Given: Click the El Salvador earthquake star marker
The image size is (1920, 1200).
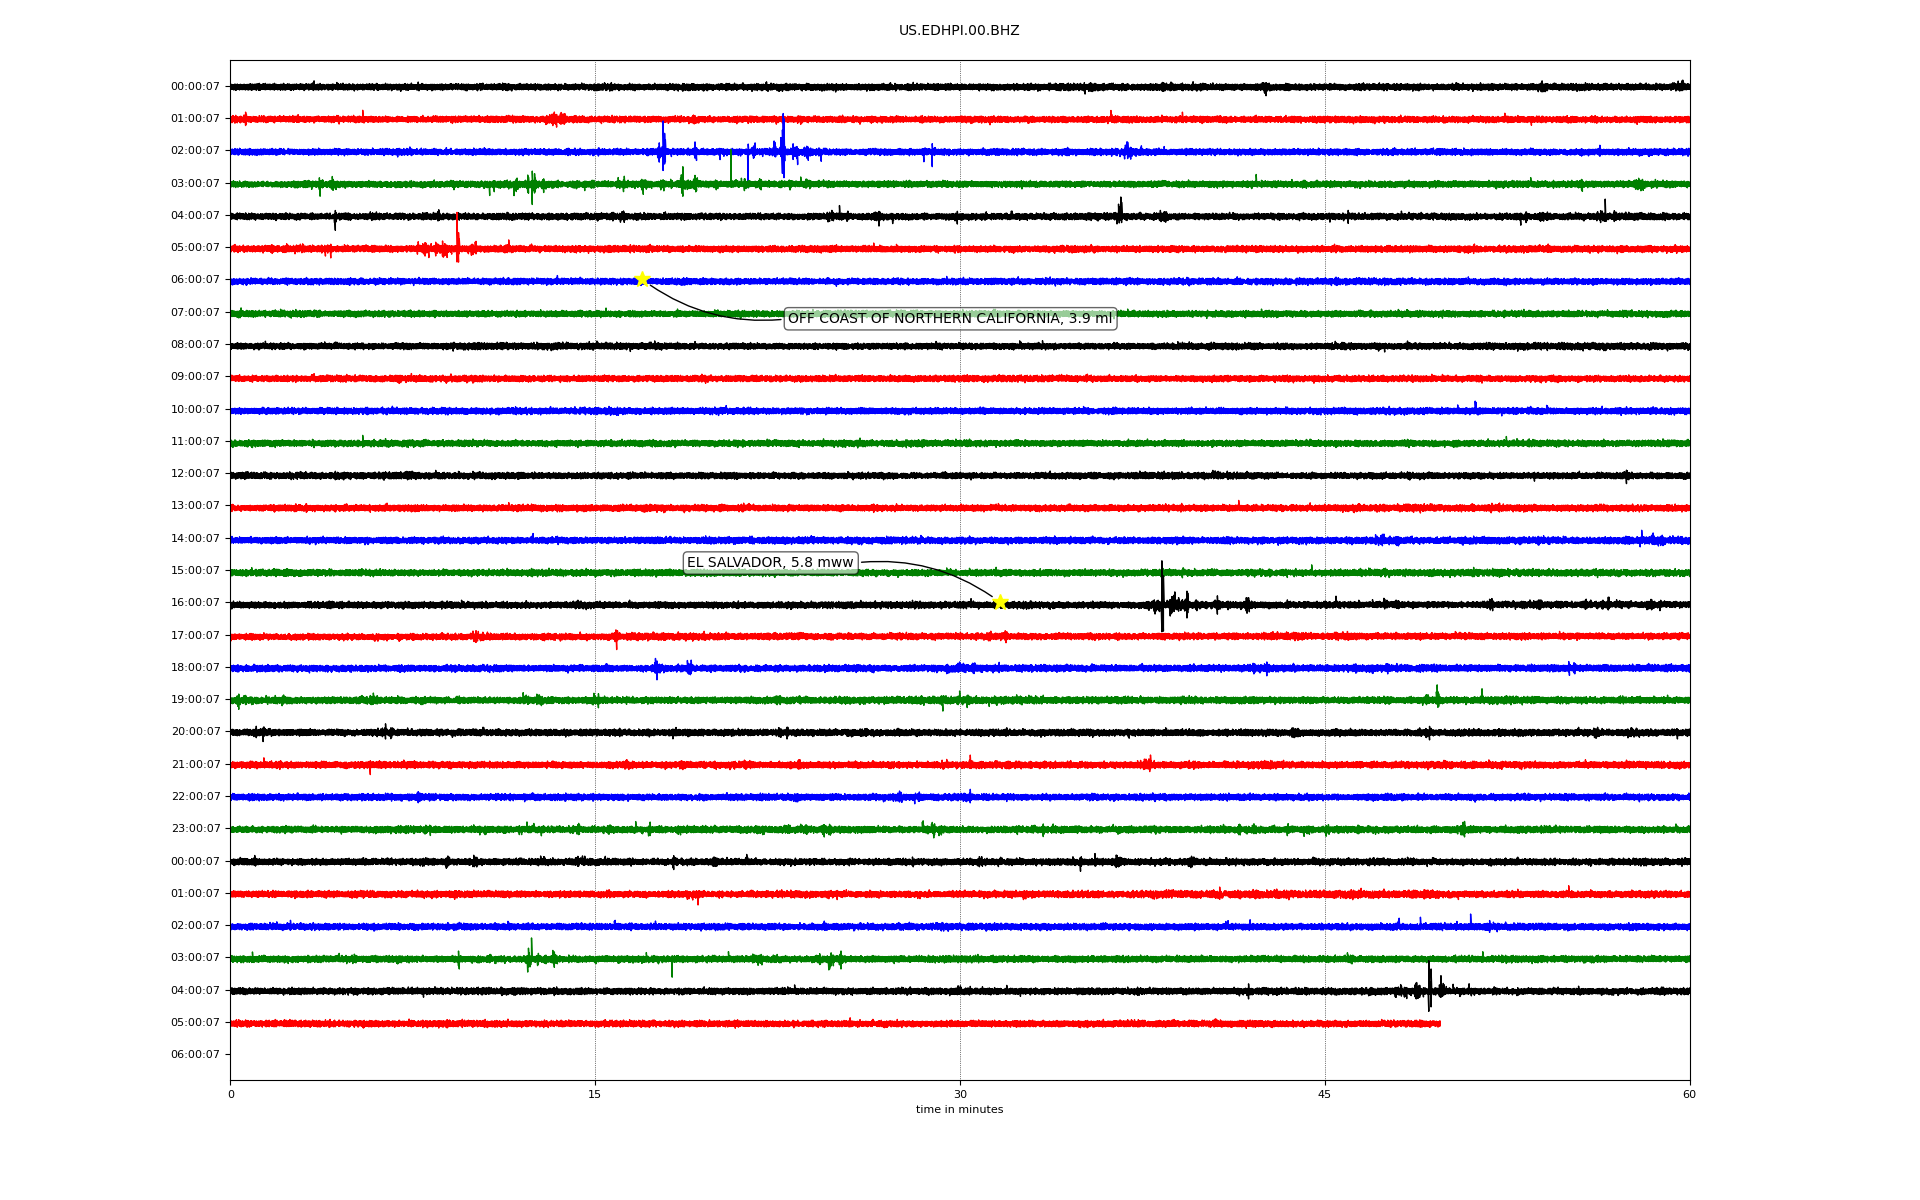Looking at the screenshot, I should pyautogui.click(x=999, y=602).
